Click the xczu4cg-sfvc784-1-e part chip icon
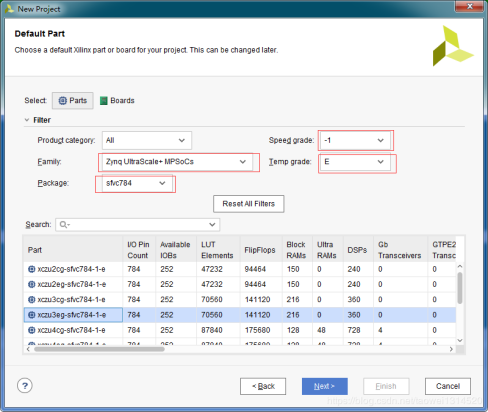This screenshot has height=412, width=488. (x=32, y=330)
